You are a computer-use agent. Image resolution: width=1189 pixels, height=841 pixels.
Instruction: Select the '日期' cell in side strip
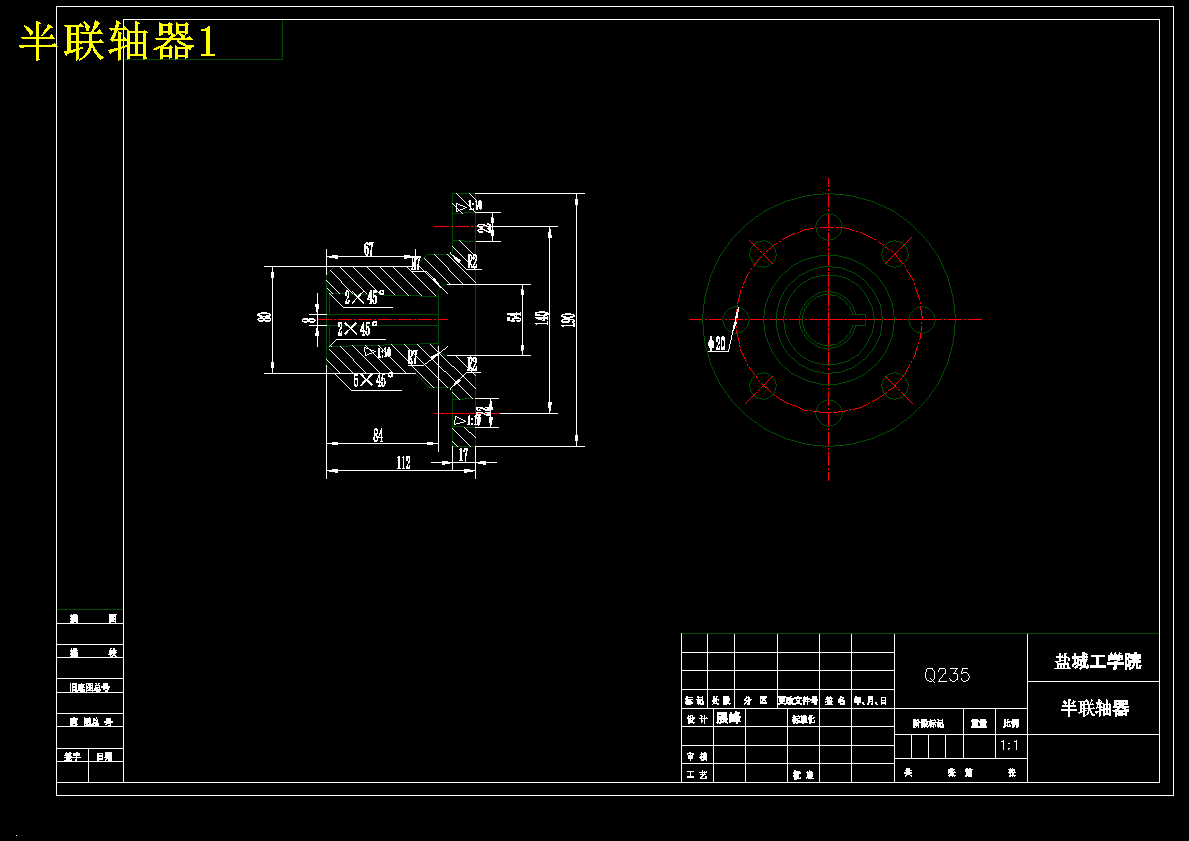click(105, 756)
